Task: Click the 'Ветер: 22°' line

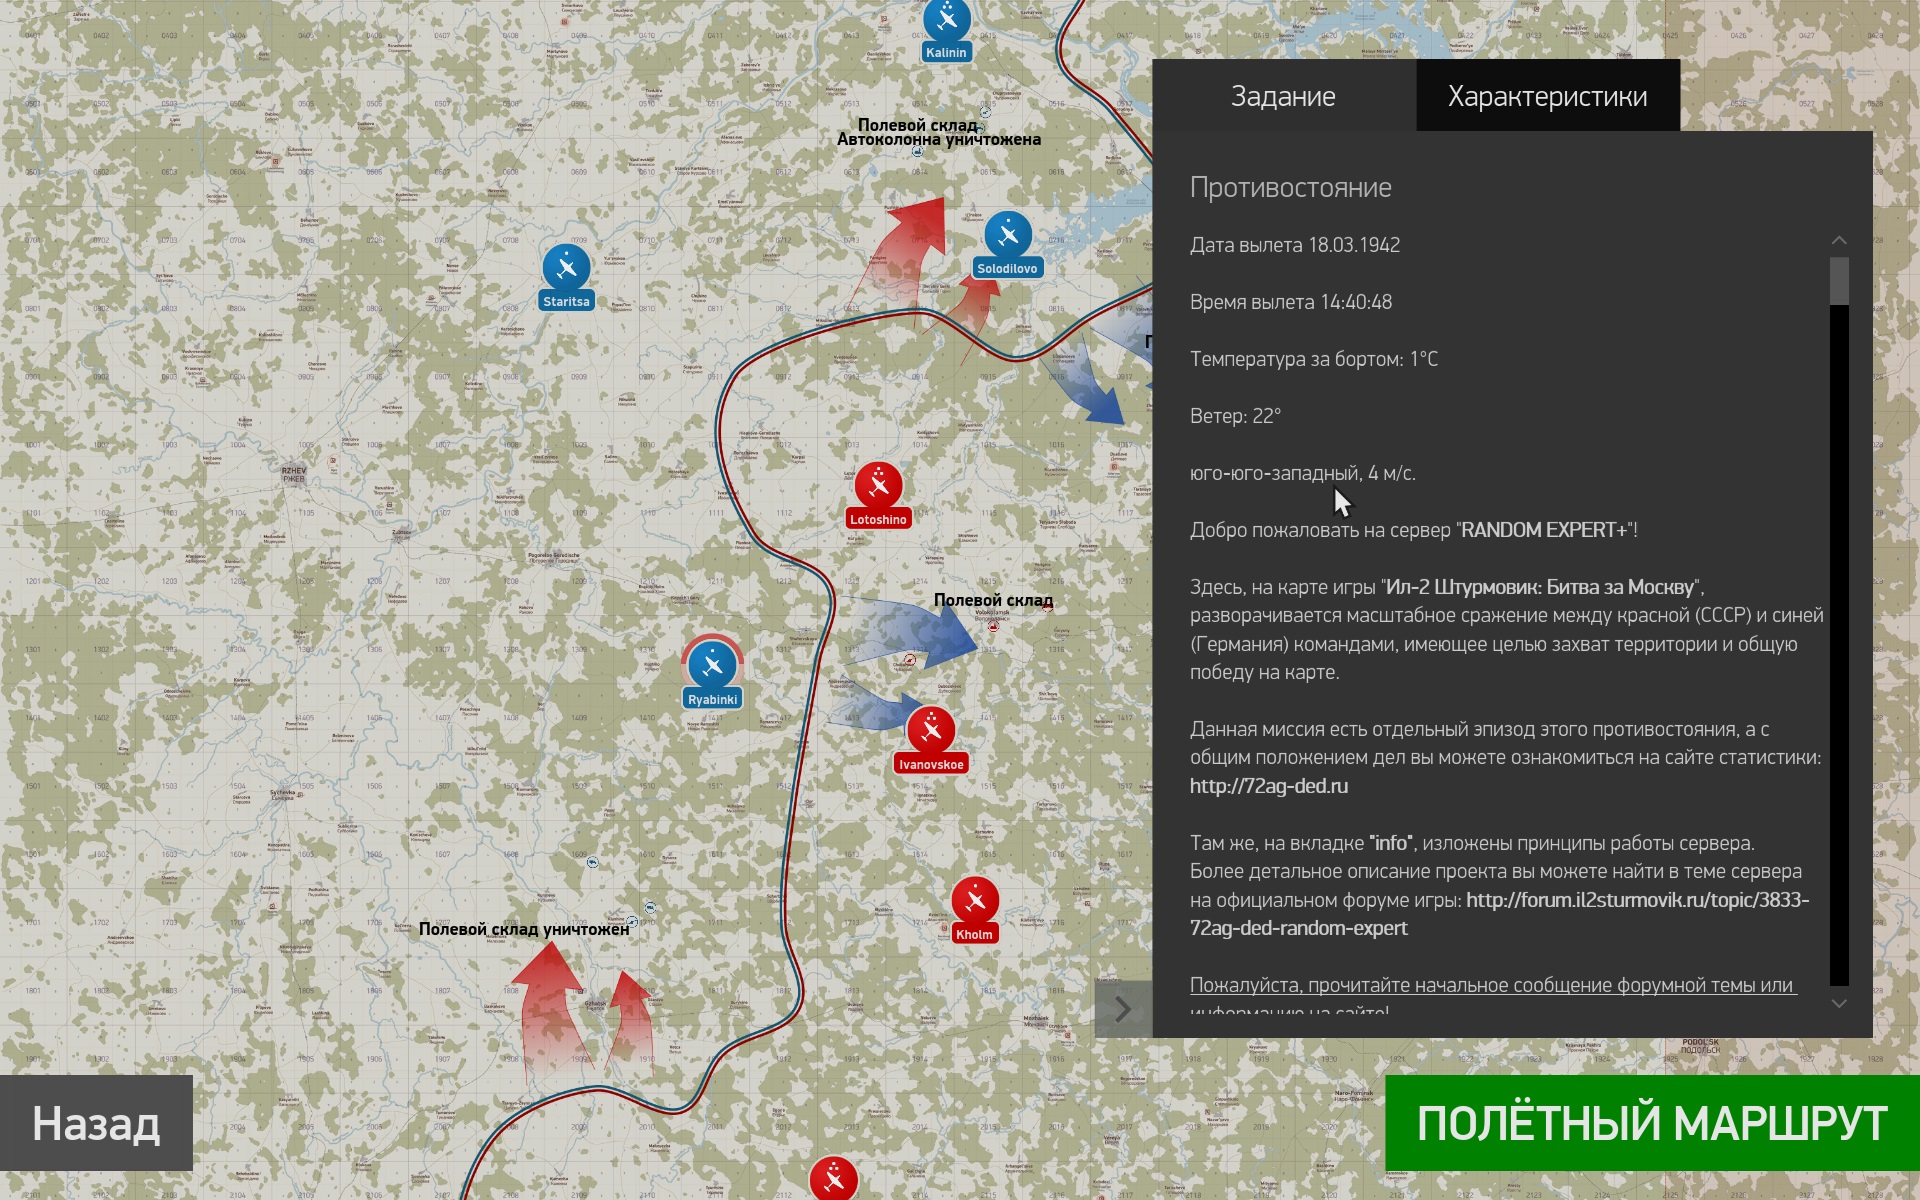Action: point(1235,416)
